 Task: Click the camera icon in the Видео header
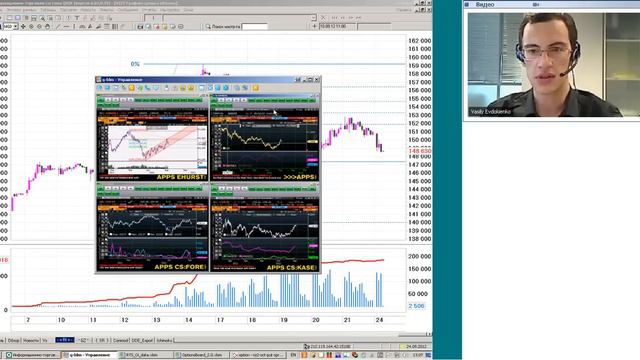(x=536, y=4)
